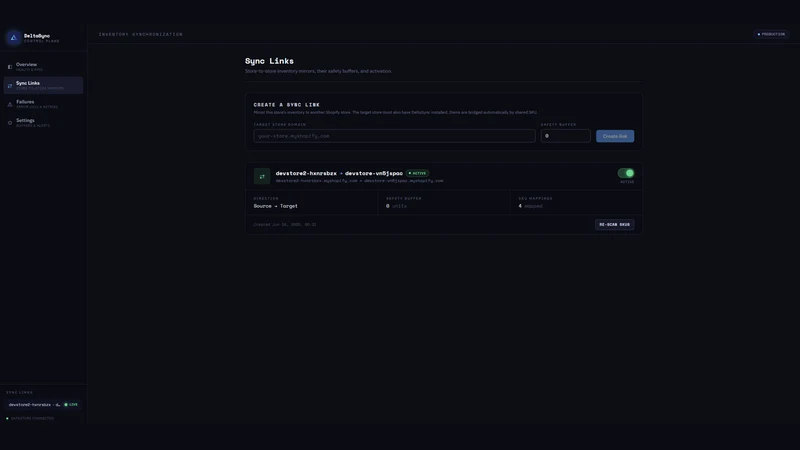
Task: Click the myshopify.com domains subtitle on the link card
Action: [x=359, y=181]
